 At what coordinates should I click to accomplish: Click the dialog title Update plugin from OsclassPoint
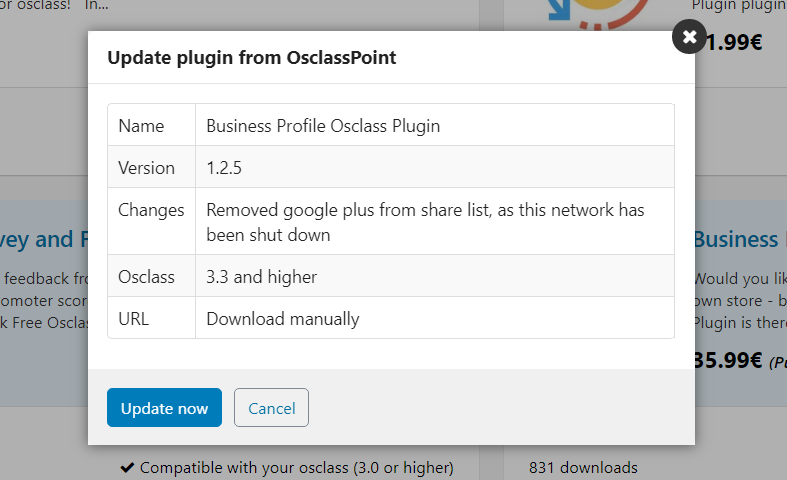pyautogui.click(x=251, y=58)
